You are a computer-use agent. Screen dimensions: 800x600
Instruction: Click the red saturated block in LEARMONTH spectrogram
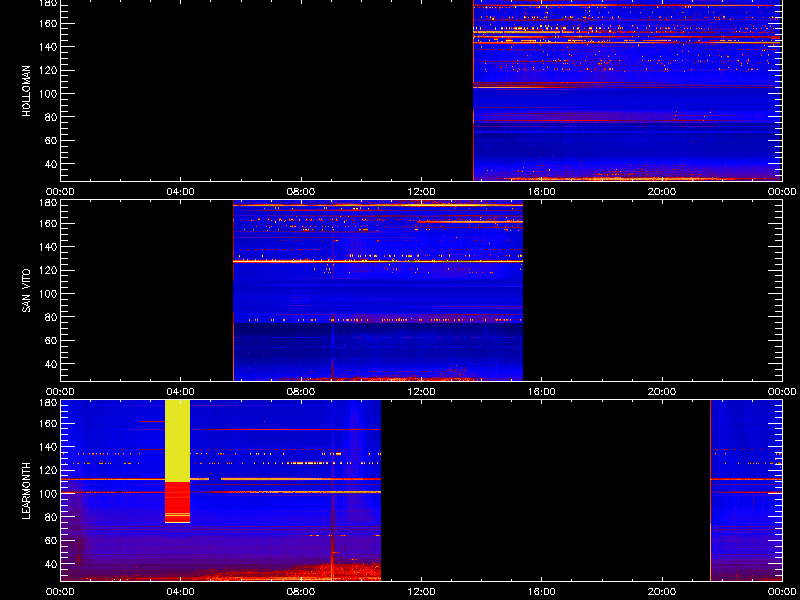click(178, 501)
